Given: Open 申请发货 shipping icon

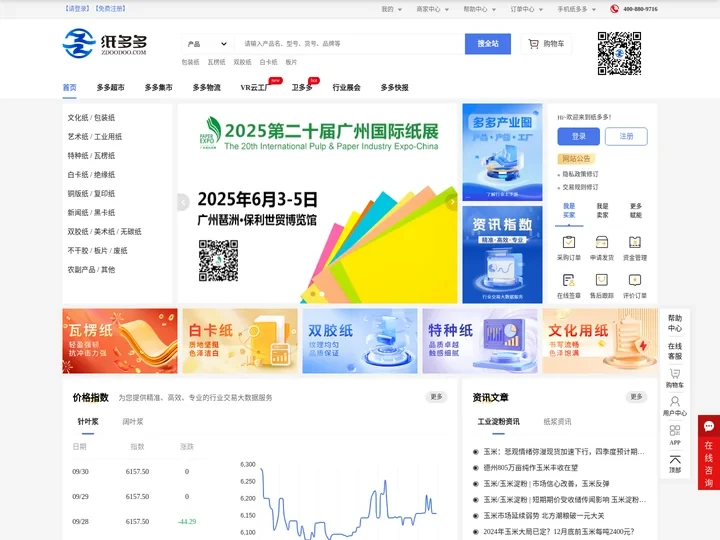Looking at the screenshot, I should click(x=602, y=242).
